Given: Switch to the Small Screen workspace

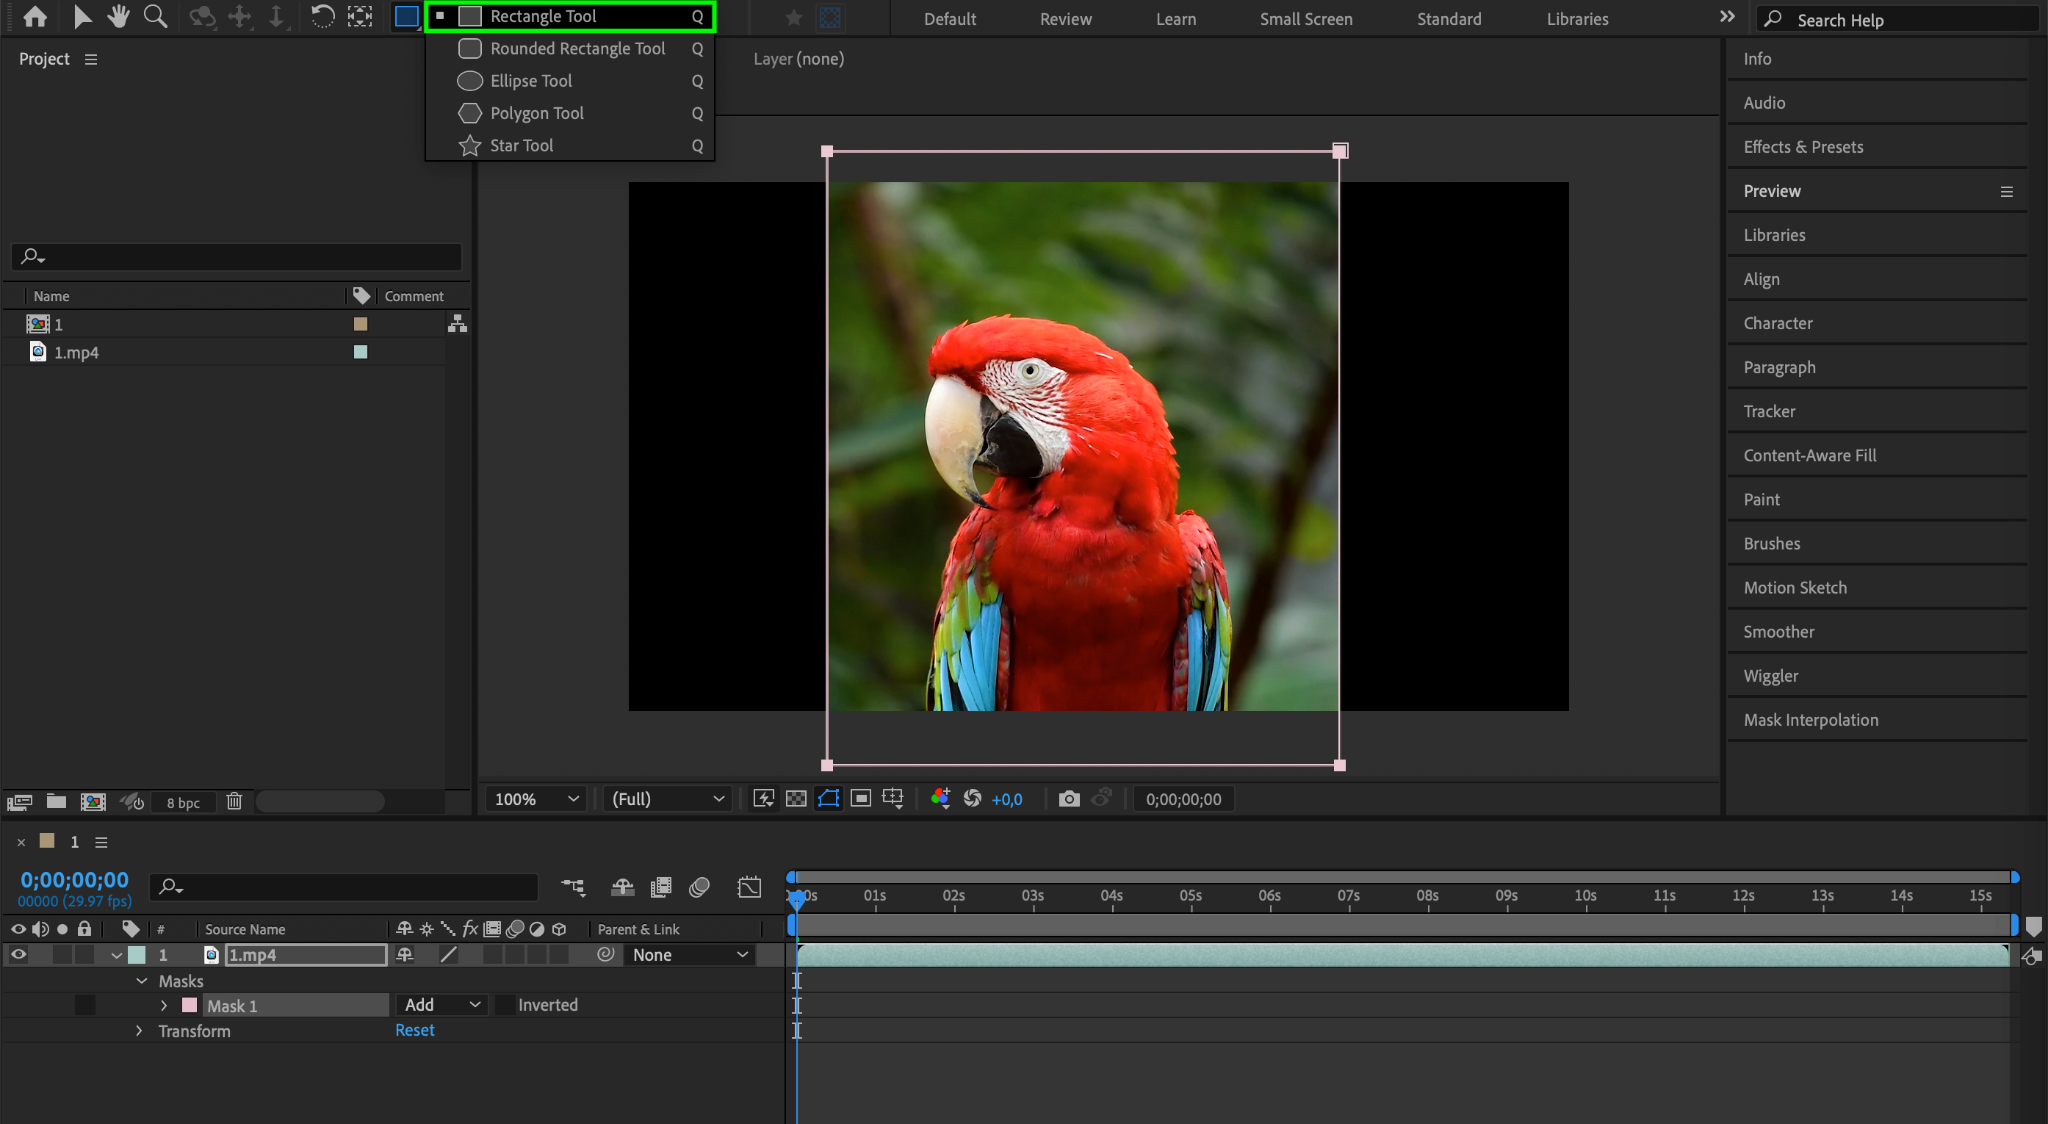Looking at the screenshot, I should (1305, 19).
